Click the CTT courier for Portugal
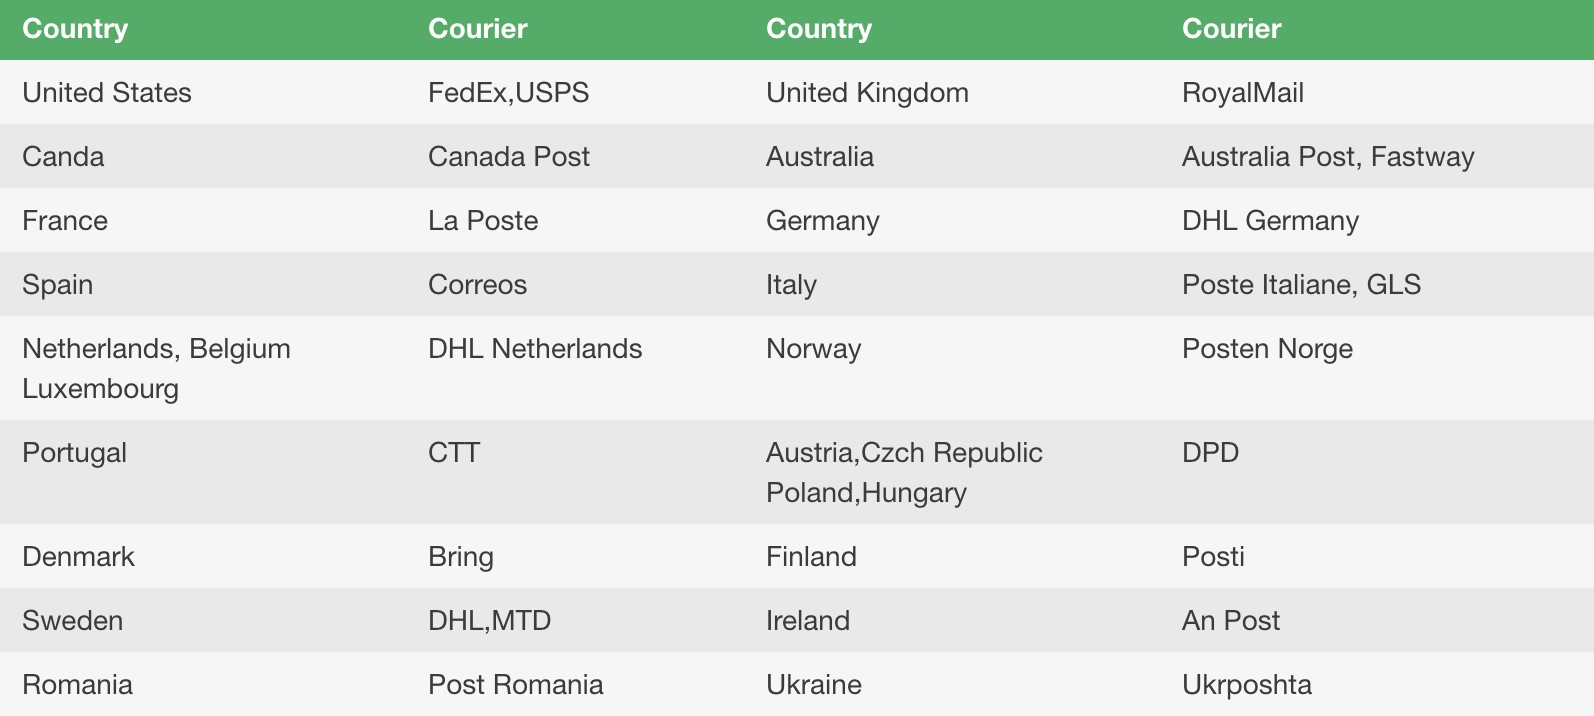The width and height of the screenshot is (1594, 716). [454, 453]
